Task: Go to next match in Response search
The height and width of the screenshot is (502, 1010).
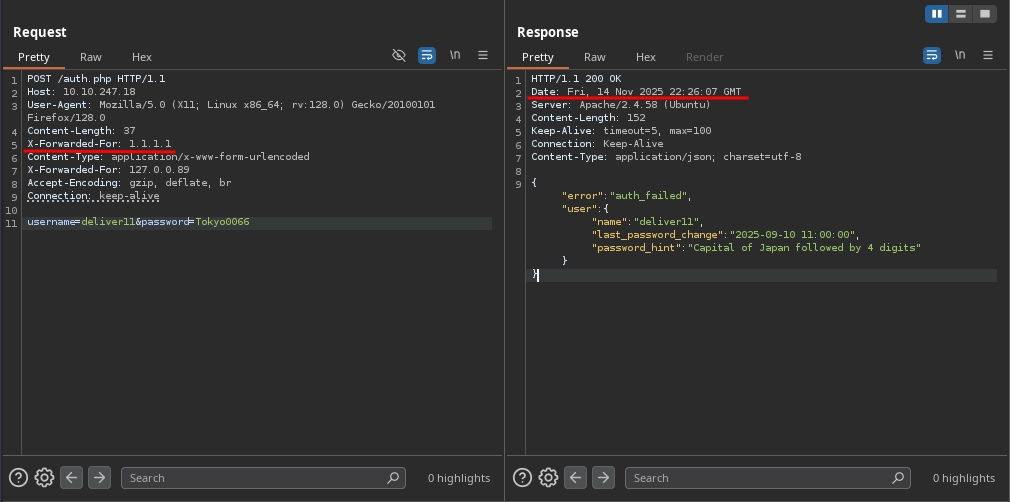Action: pos(603,478)
